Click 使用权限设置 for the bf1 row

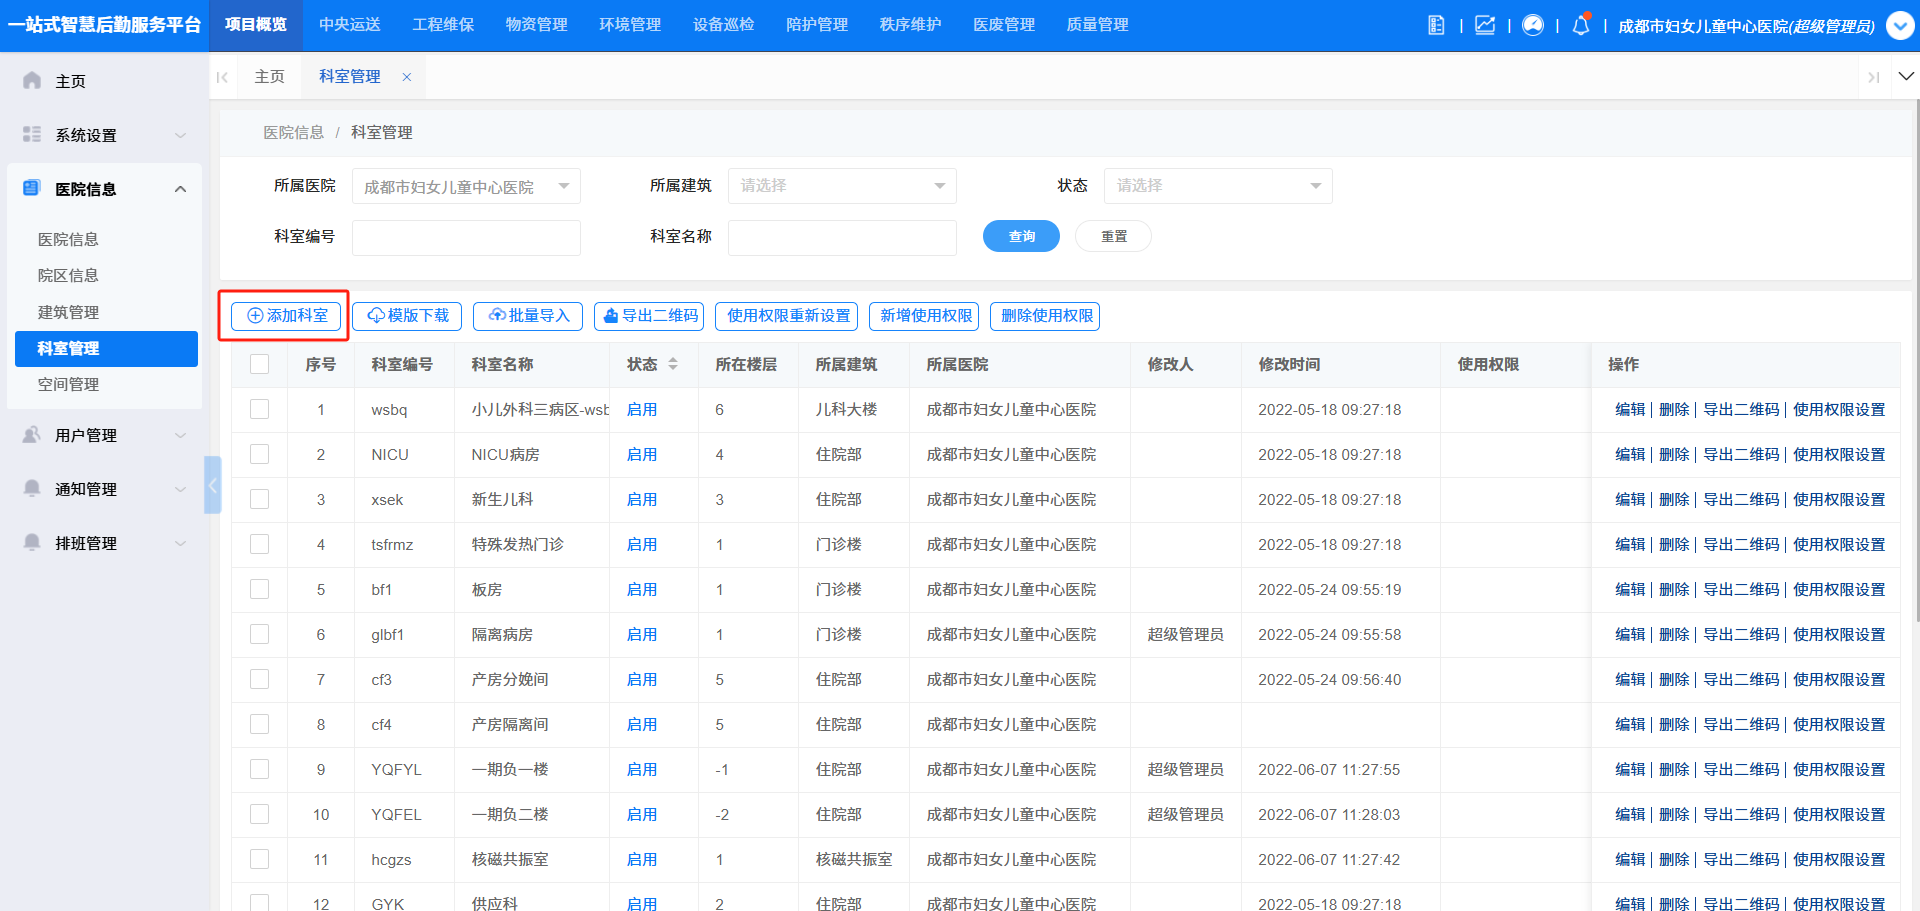coord(1839,589)
